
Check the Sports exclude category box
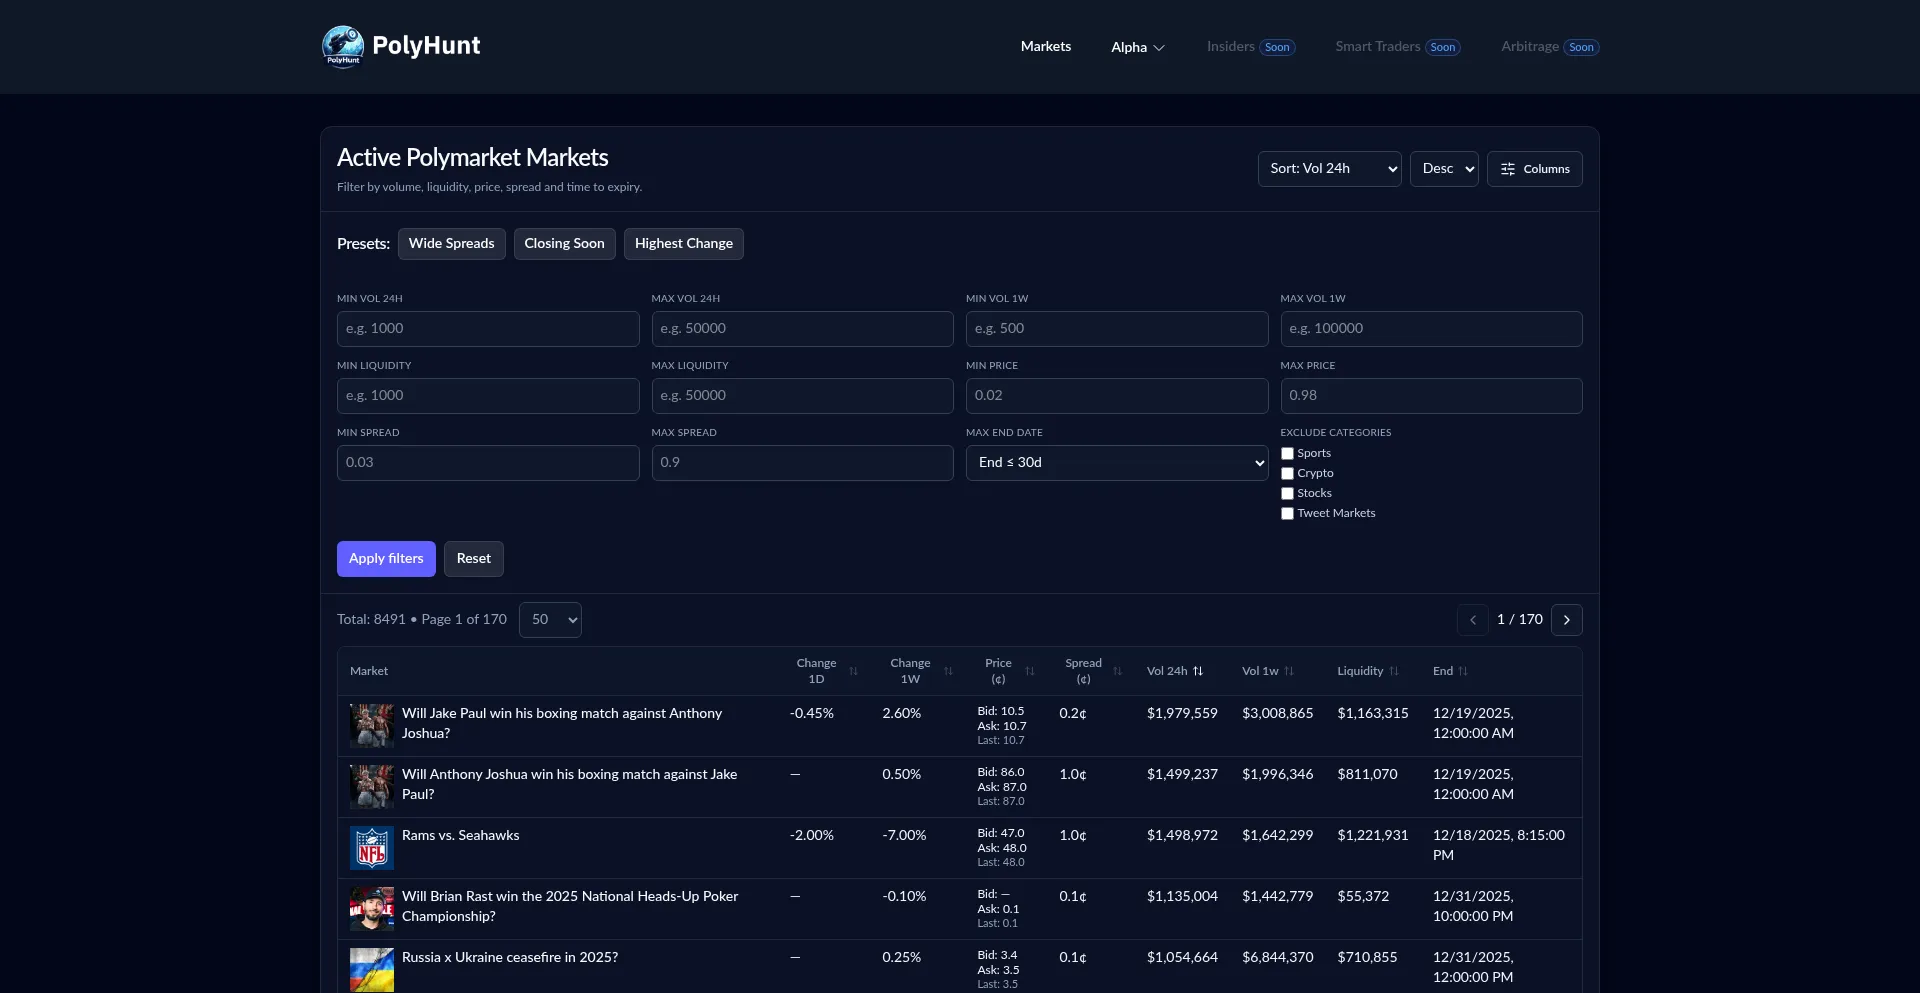pyautogui.click(x=1288, y=454)
